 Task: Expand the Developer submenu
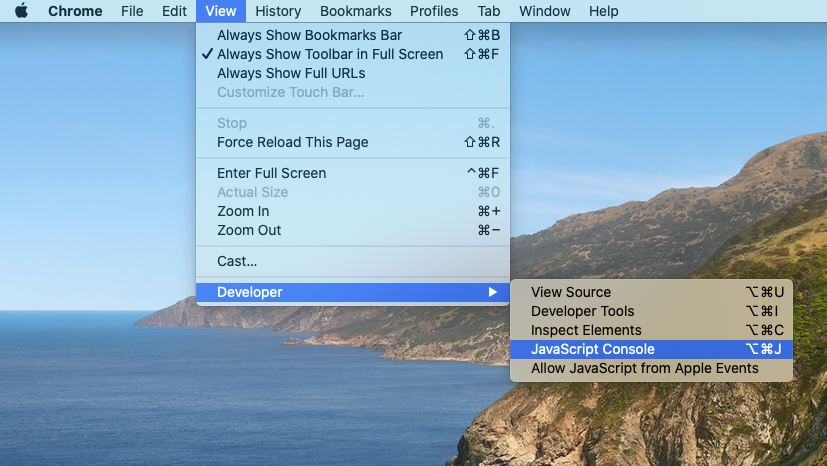353,292
